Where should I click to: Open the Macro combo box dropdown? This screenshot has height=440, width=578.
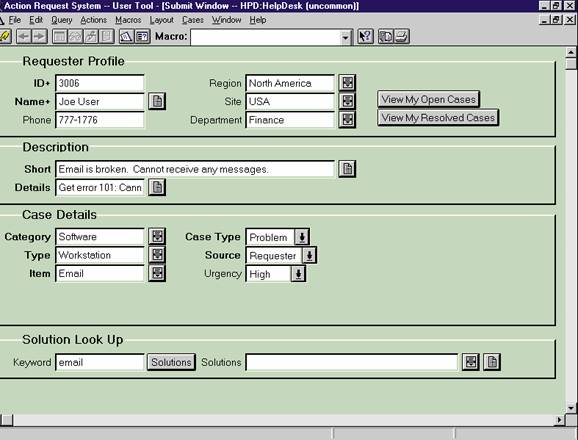pyautogui.click(x=345, y=37)
